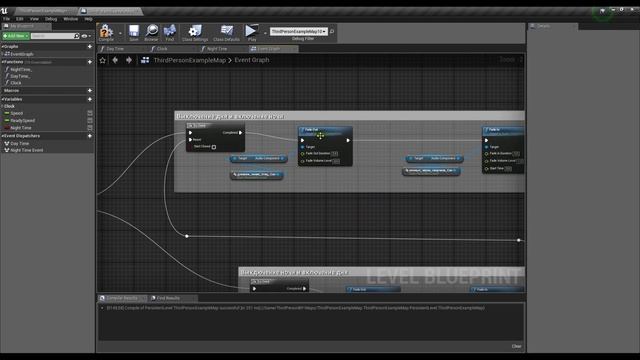Click the magnifier icon beside Debug Filter

tap(332, 31)
